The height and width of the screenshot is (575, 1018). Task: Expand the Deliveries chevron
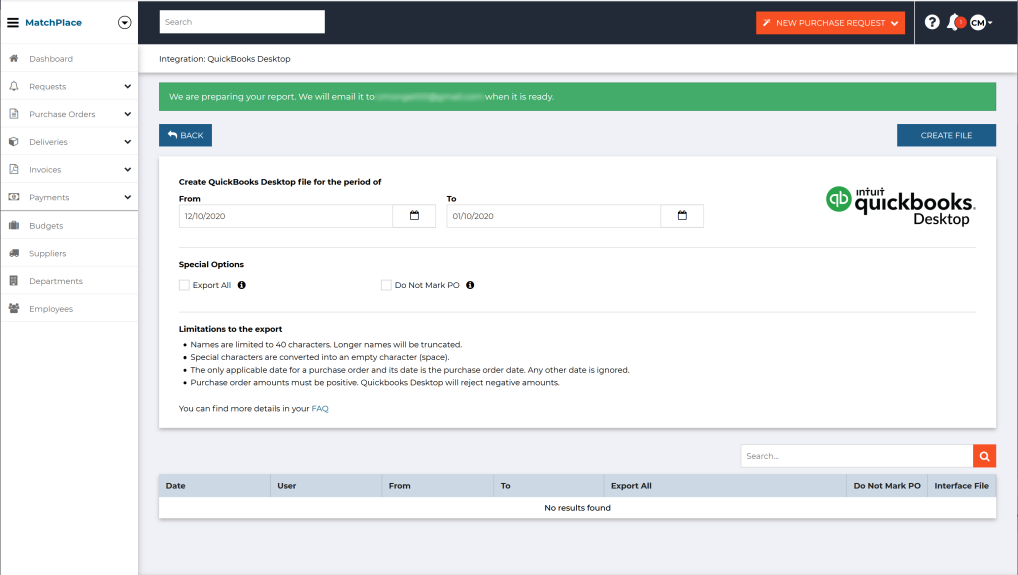(127, 141)
